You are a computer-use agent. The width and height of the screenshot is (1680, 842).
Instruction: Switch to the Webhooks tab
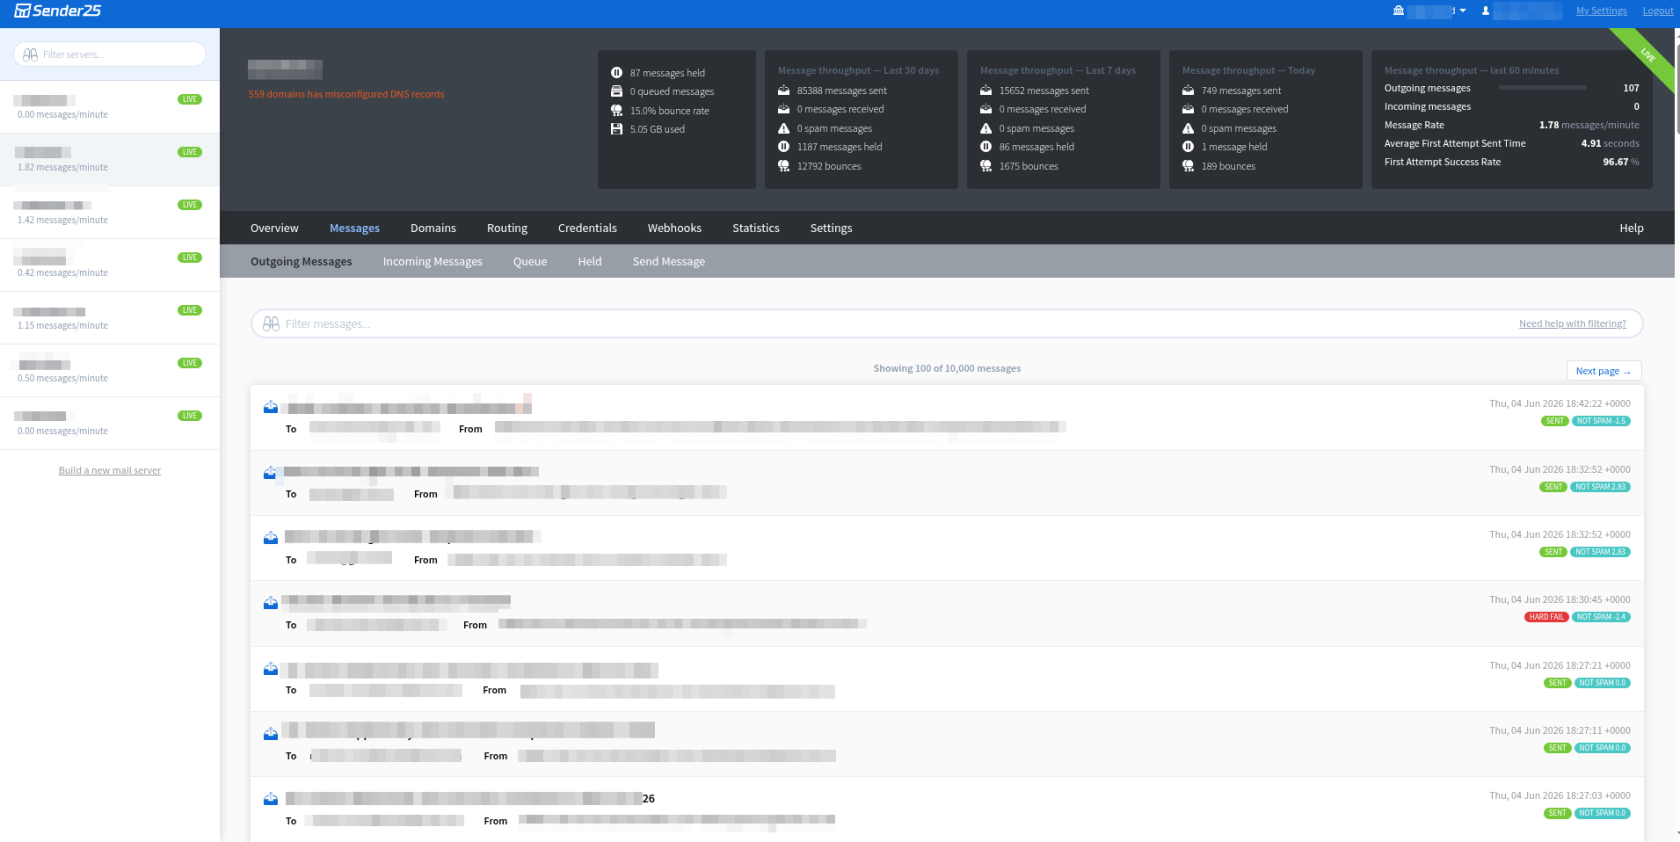pos(674,228)
